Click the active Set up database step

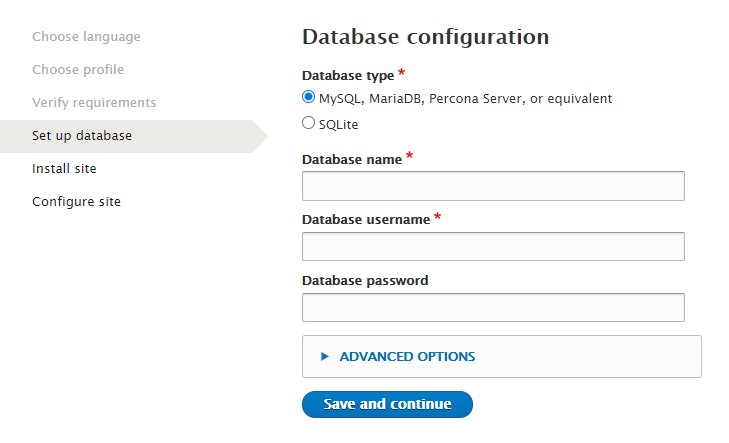coord(82,136)
